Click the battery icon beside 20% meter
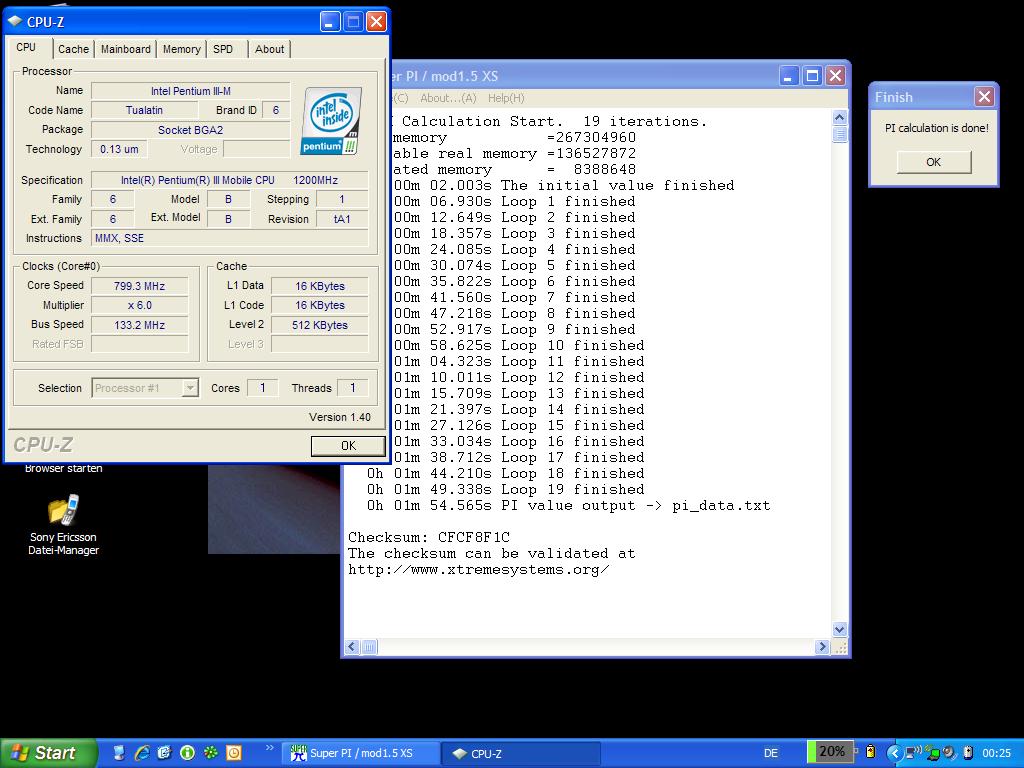 [x=870, y=752]
